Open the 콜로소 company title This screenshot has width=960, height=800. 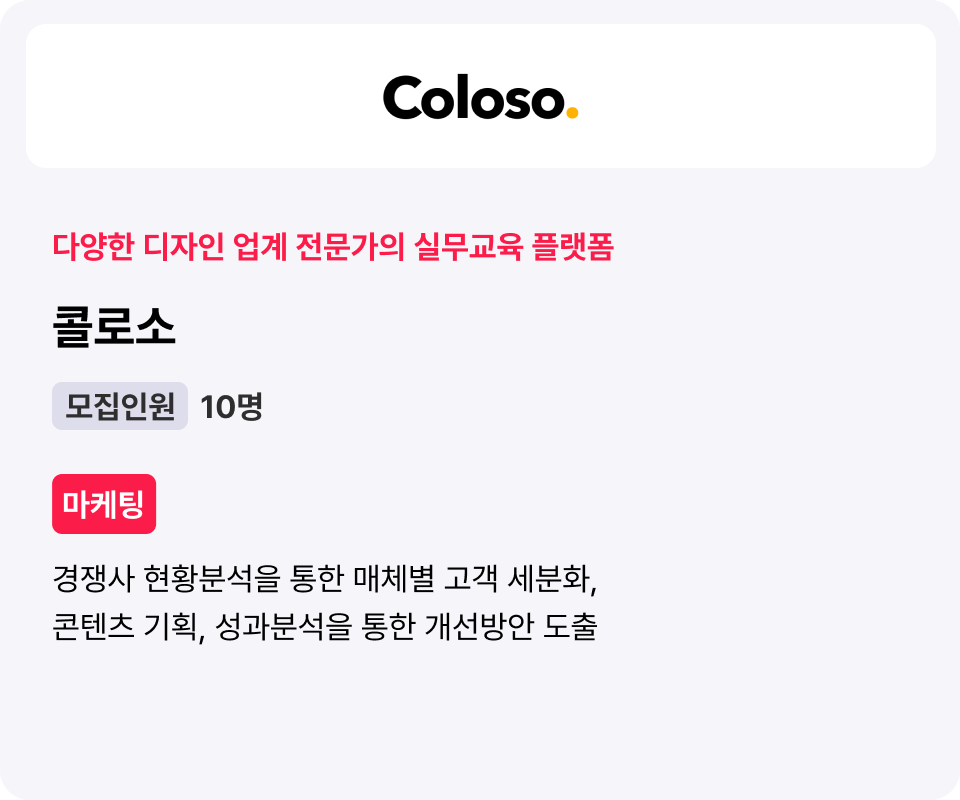(x=114, y=328)
